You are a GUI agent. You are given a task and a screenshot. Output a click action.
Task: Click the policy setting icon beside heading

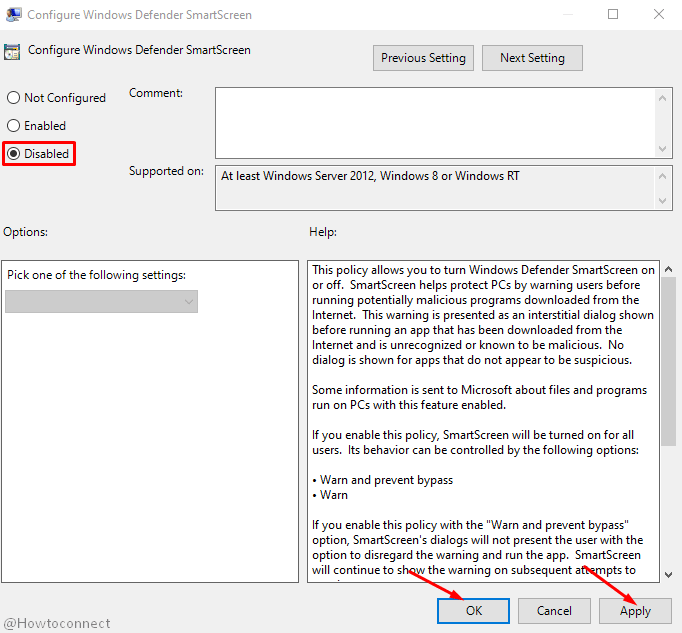[12, 52]
